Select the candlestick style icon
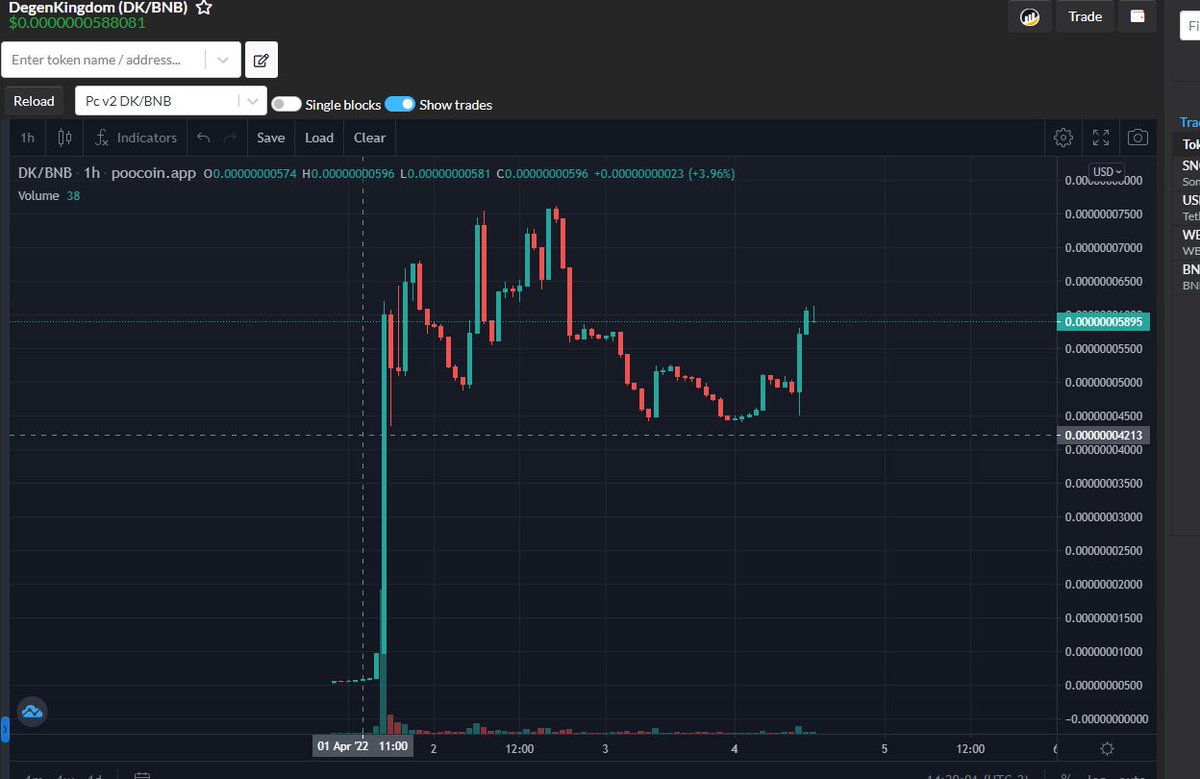 (64, 137)
